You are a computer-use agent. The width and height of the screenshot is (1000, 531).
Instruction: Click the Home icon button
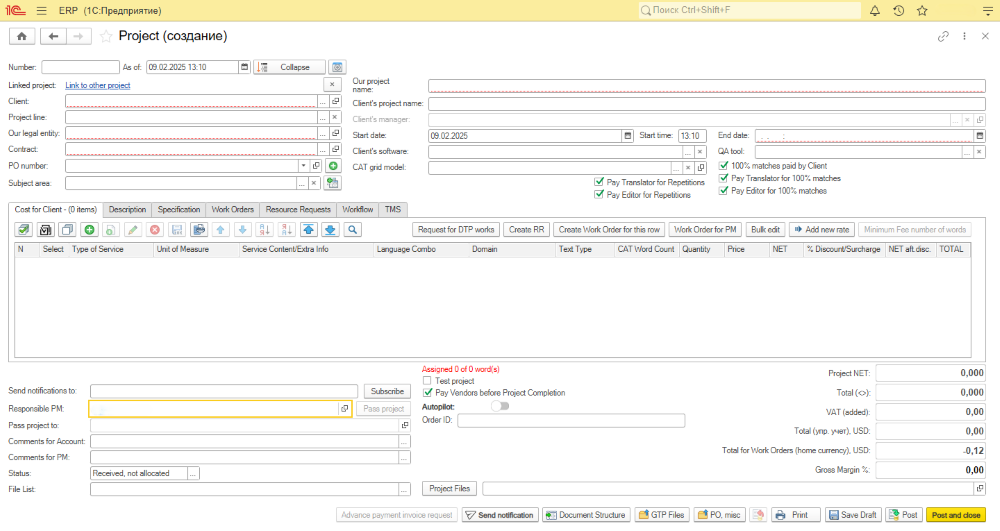coord(21,36)
